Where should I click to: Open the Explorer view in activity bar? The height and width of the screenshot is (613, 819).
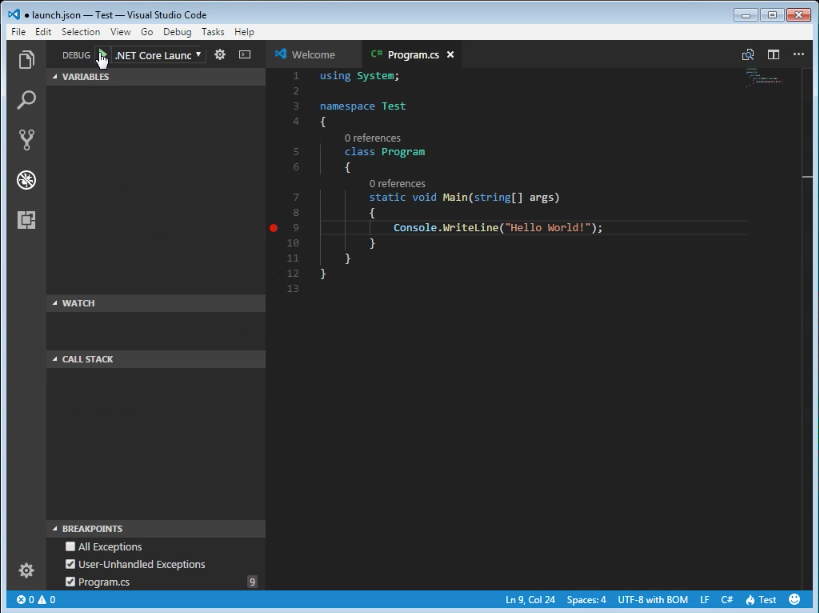[26, 60]
